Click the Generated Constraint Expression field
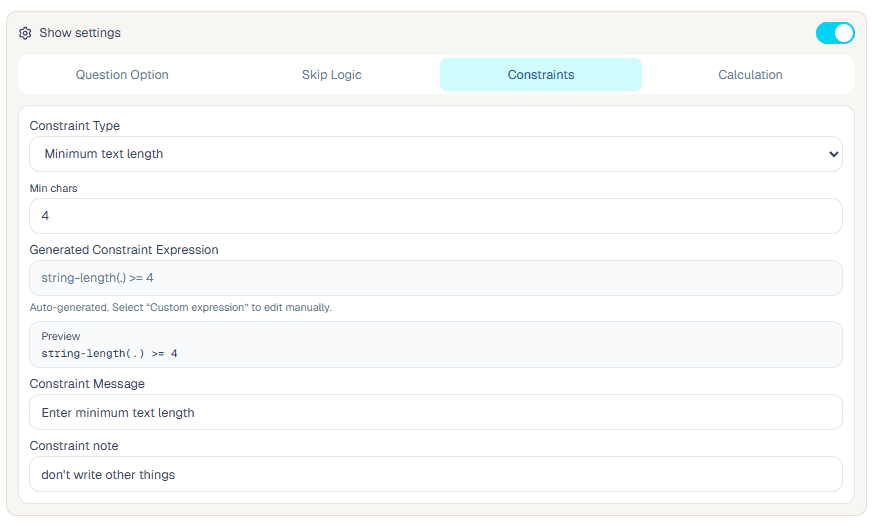Image resolution: width=876 pixels, height=526 pixels. 436,278
